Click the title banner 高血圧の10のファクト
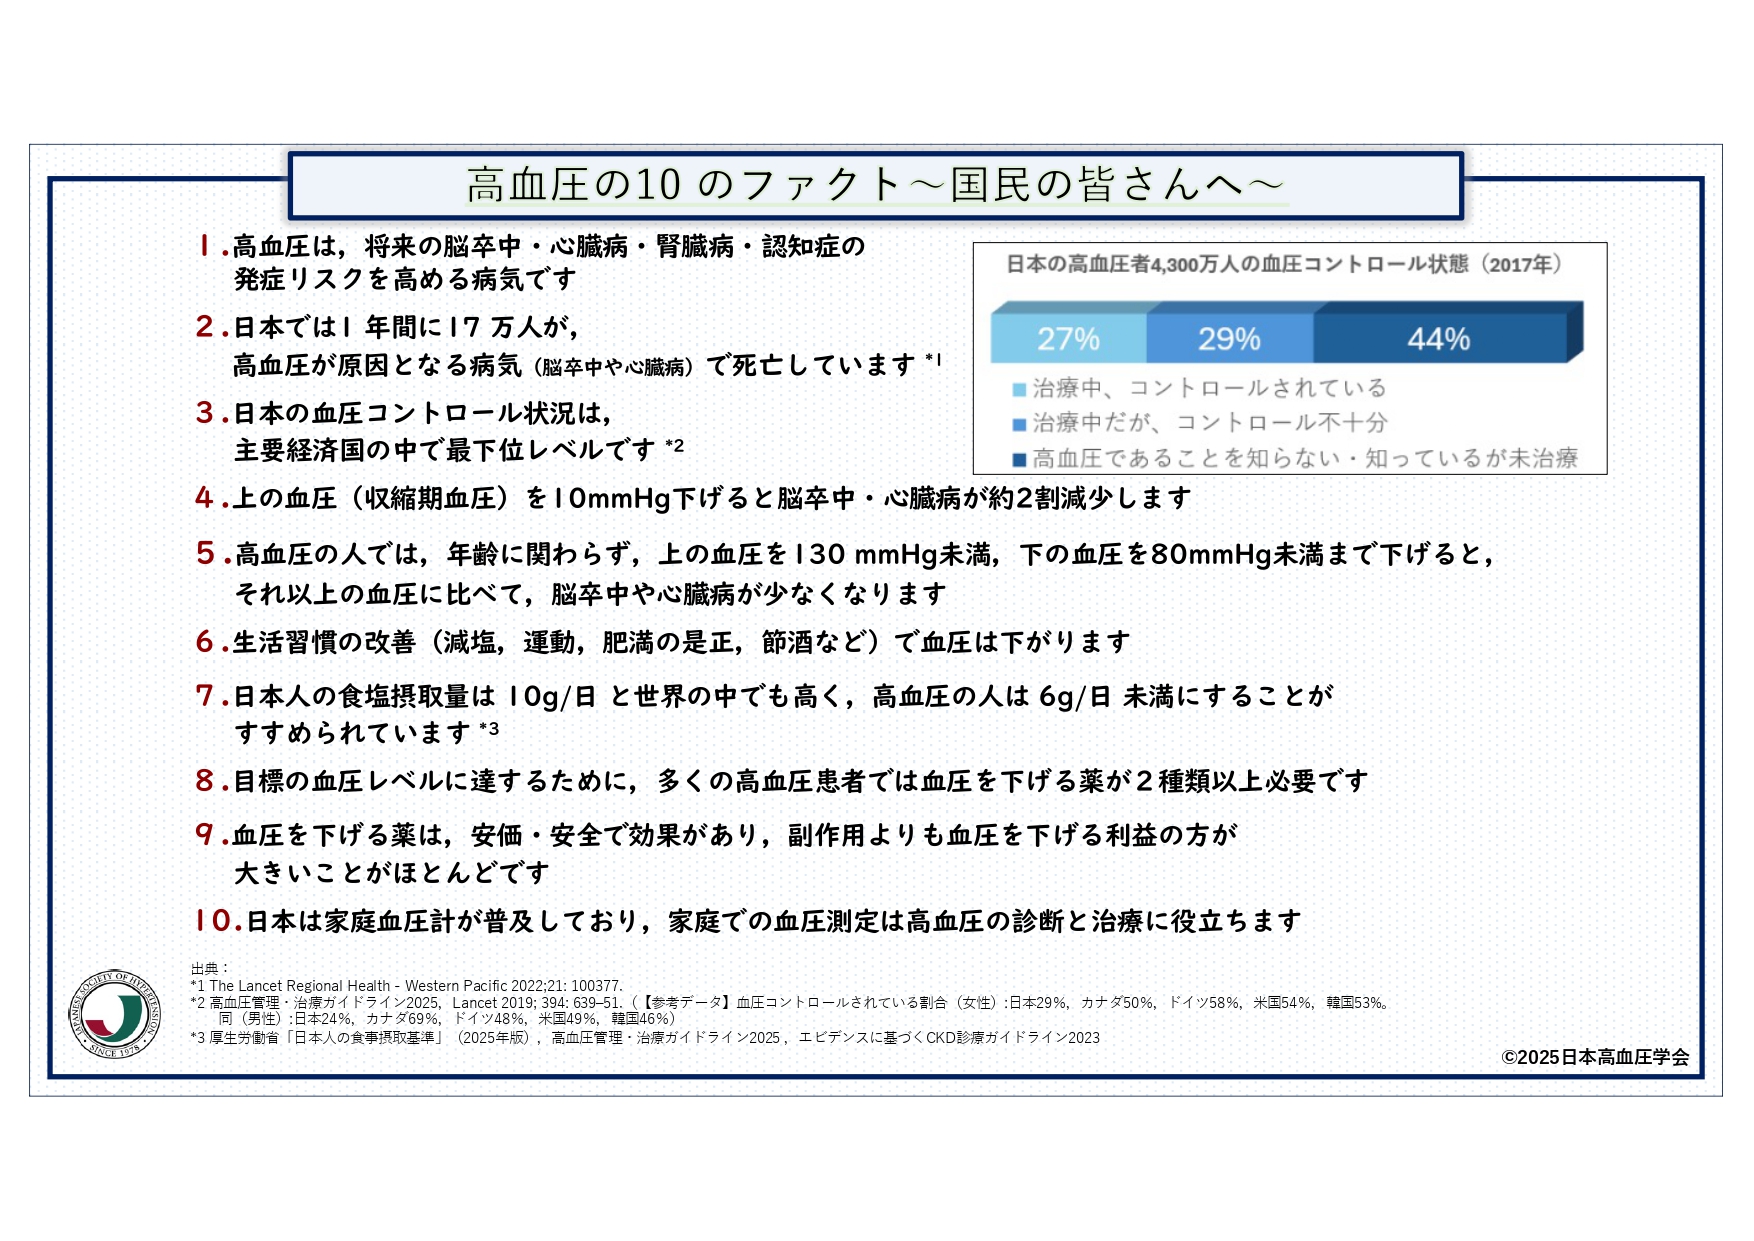 pyautogui.click(x=875, y=185)
